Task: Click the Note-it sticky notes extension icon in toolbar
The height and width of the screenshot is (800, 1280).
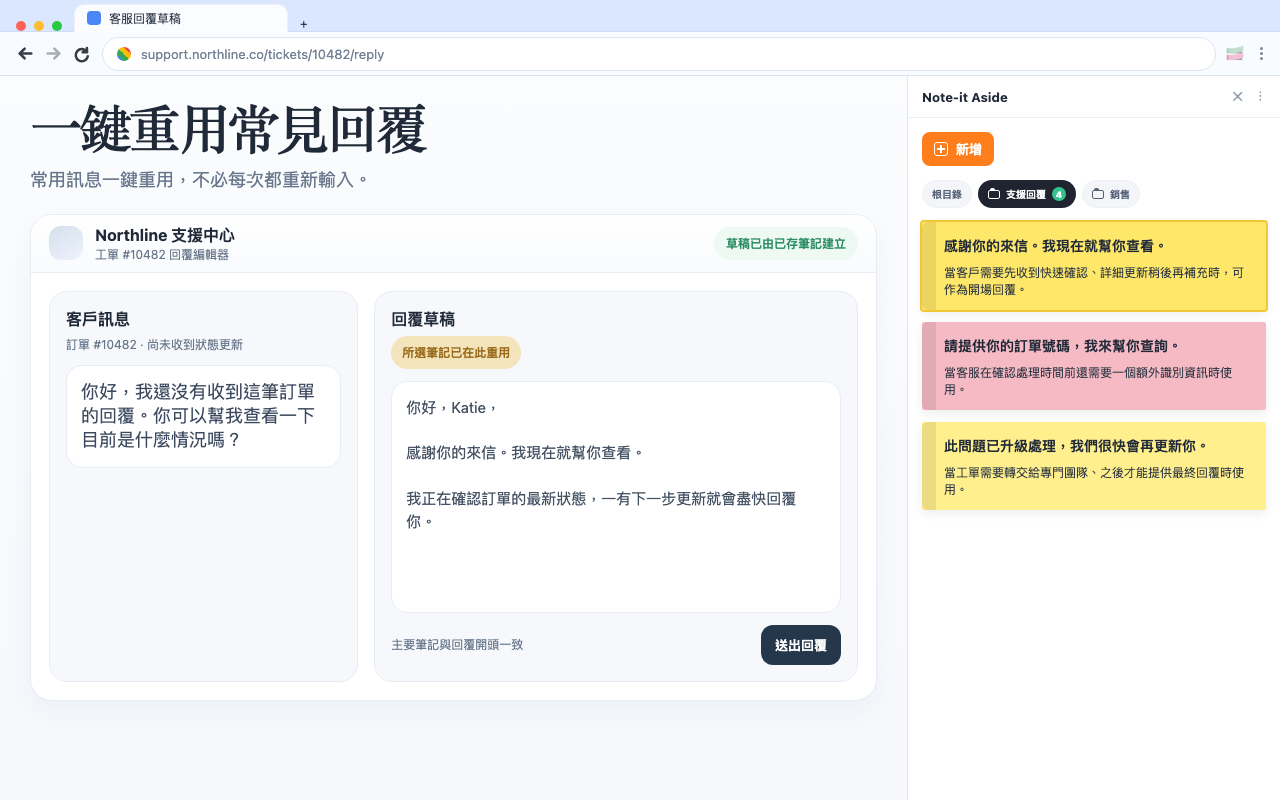Action: click(x=1234, y=53)
